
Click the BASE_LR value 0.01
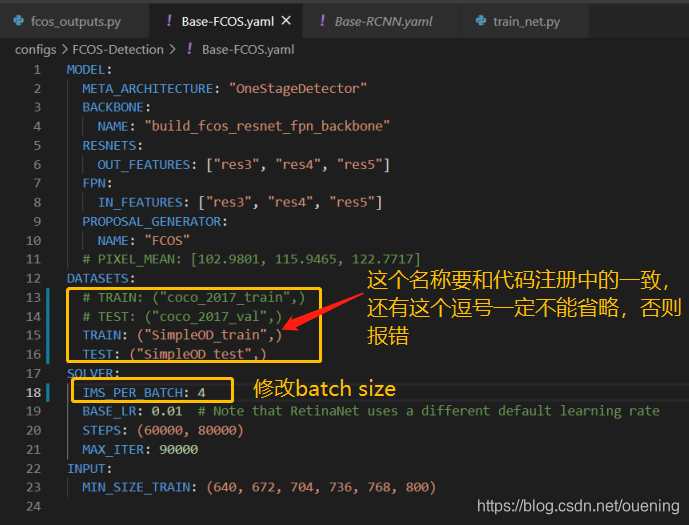coord(167,411)
